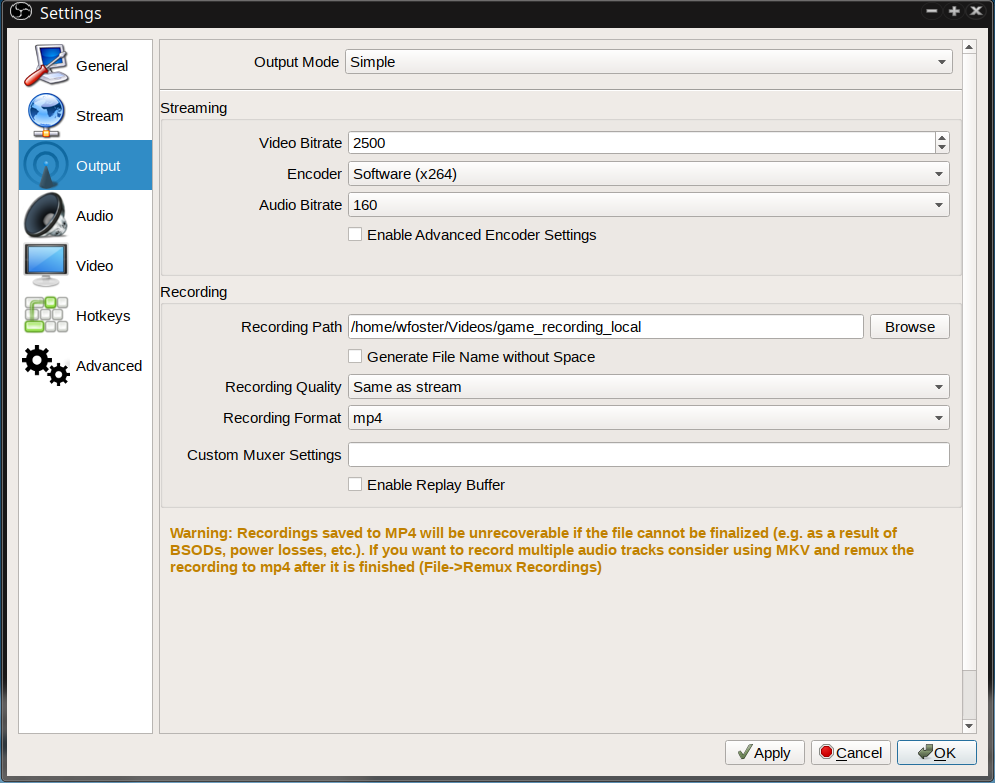This screenshot has height=783, width=995.
Task: Enable the Replay Buffer checkbox
Action: coord(355,485)
